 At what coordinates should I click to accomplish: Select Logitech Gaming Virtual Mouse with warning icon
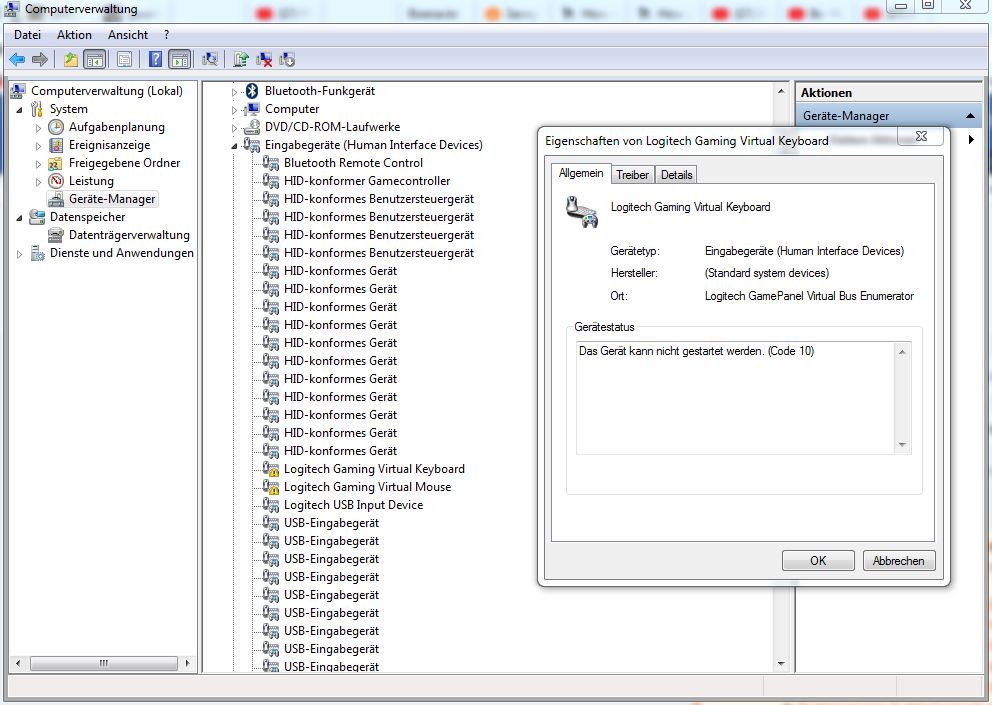coord(367,487)
